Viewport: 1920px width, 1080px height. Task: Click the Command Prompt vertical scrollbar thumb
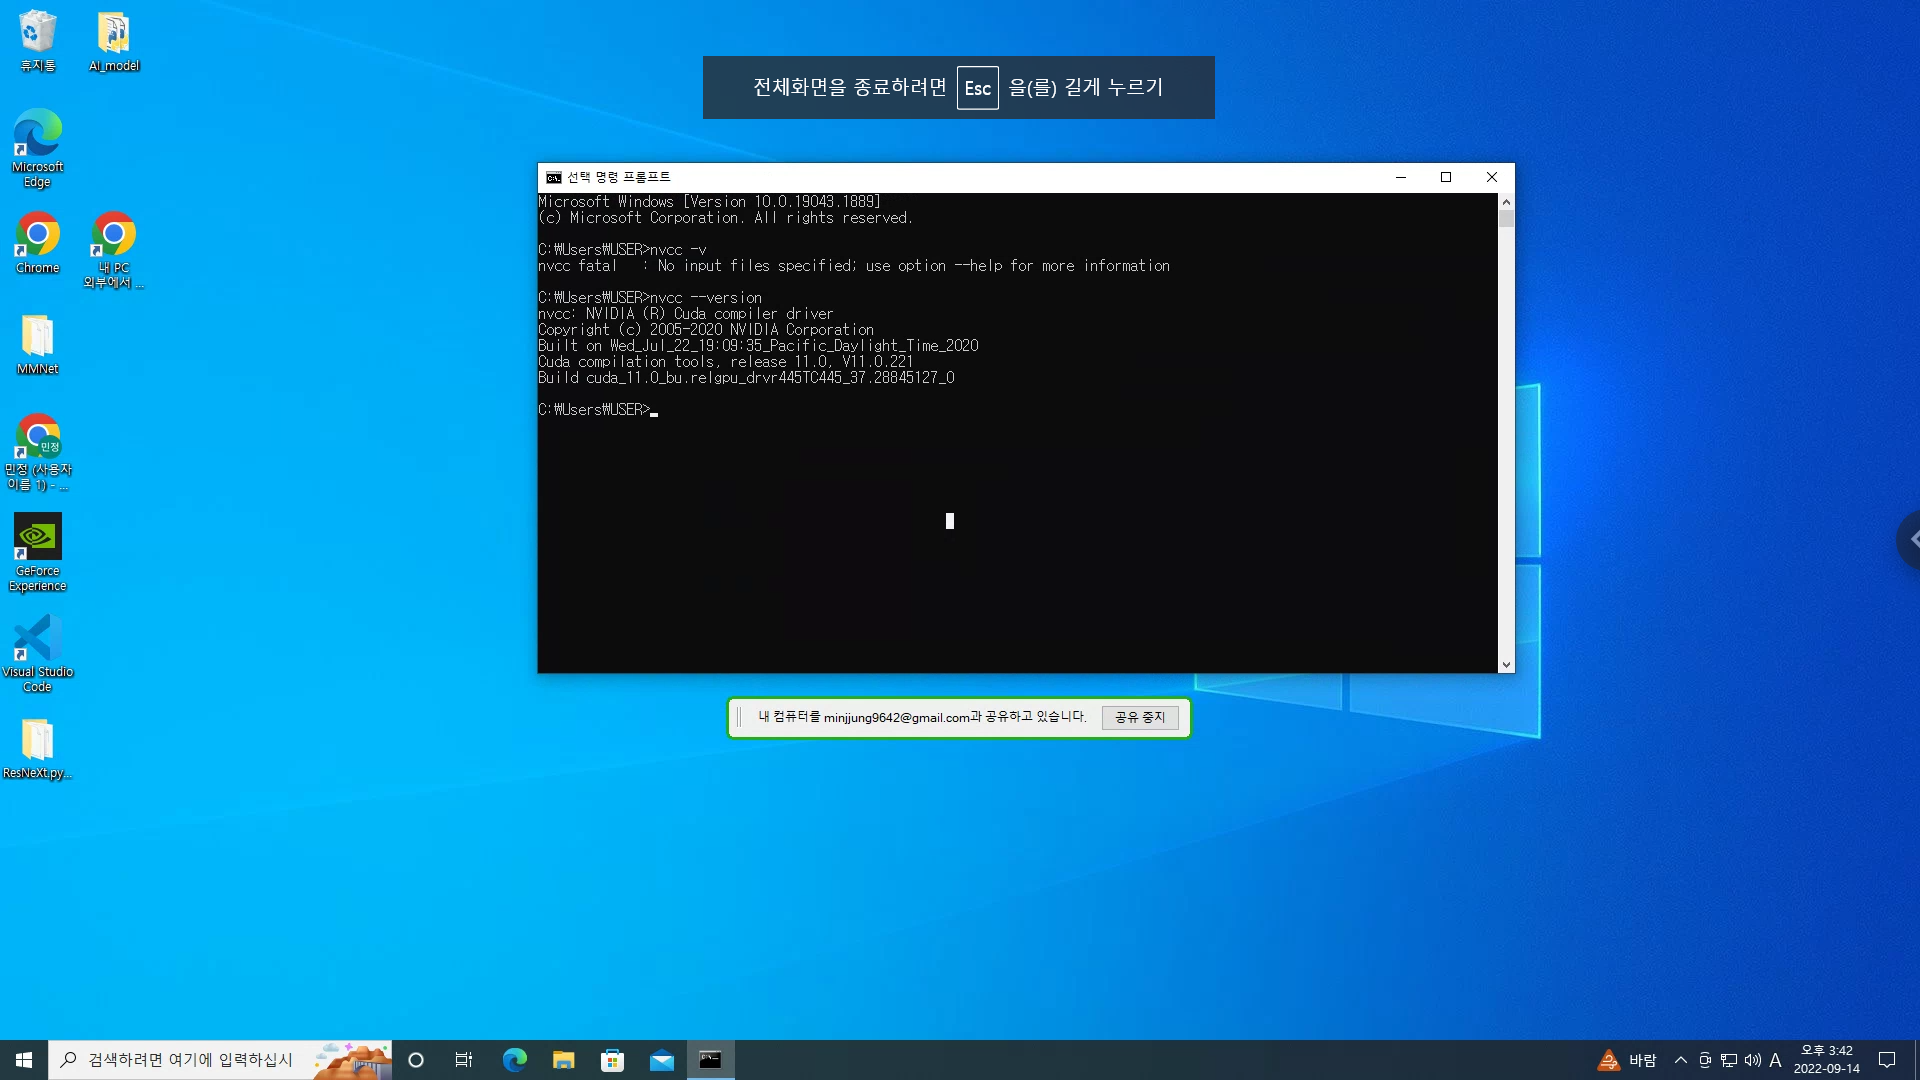tap(1506, 218)
